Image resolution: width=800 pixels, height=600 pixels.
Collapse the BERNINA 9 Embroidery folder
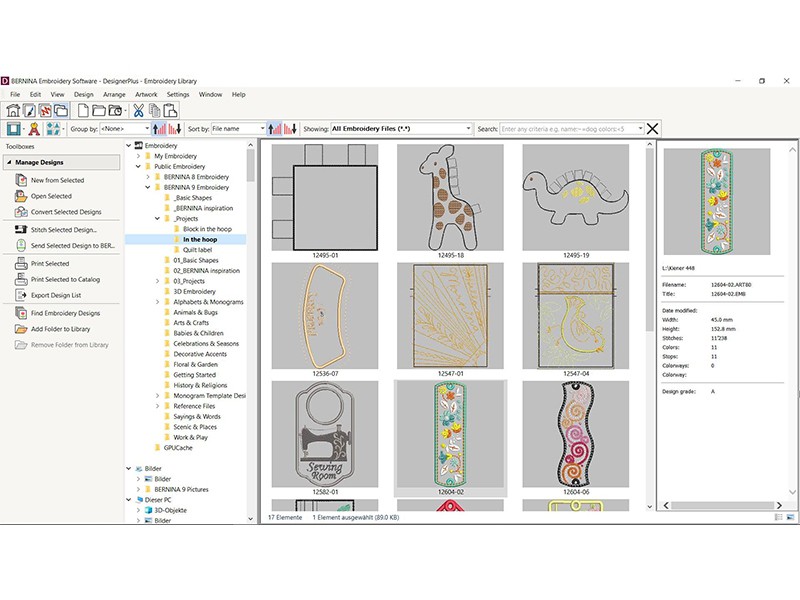click(x=147, y=187)
